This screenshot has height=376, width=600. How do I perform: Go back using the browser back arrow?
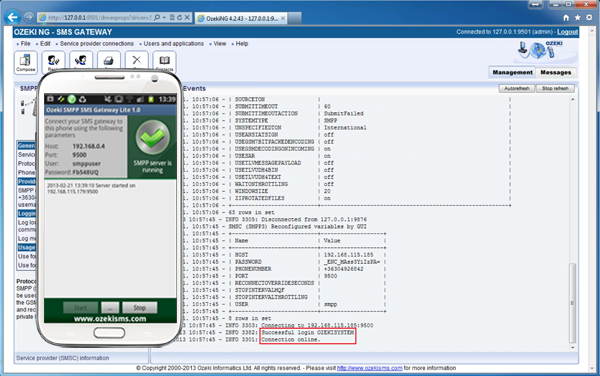click(x=12, y=17)
